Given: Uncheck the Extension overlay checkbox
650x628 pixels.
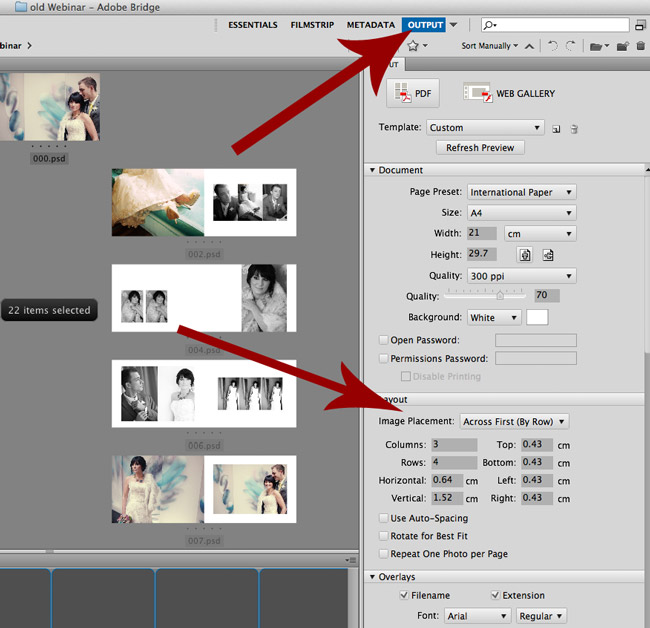Looking at the screenshot, I should point(495,595).
